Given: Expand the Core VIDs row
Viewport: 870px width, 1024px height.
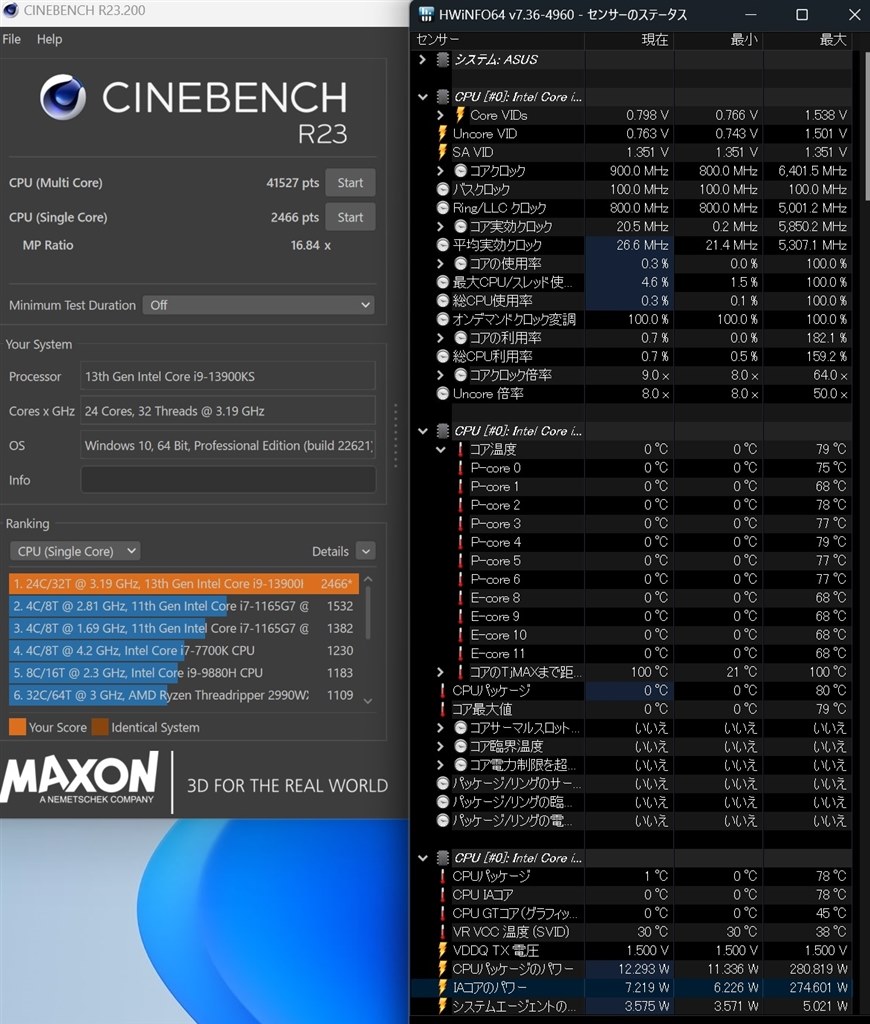Looking at the screenshot, I should coord(440,115).
